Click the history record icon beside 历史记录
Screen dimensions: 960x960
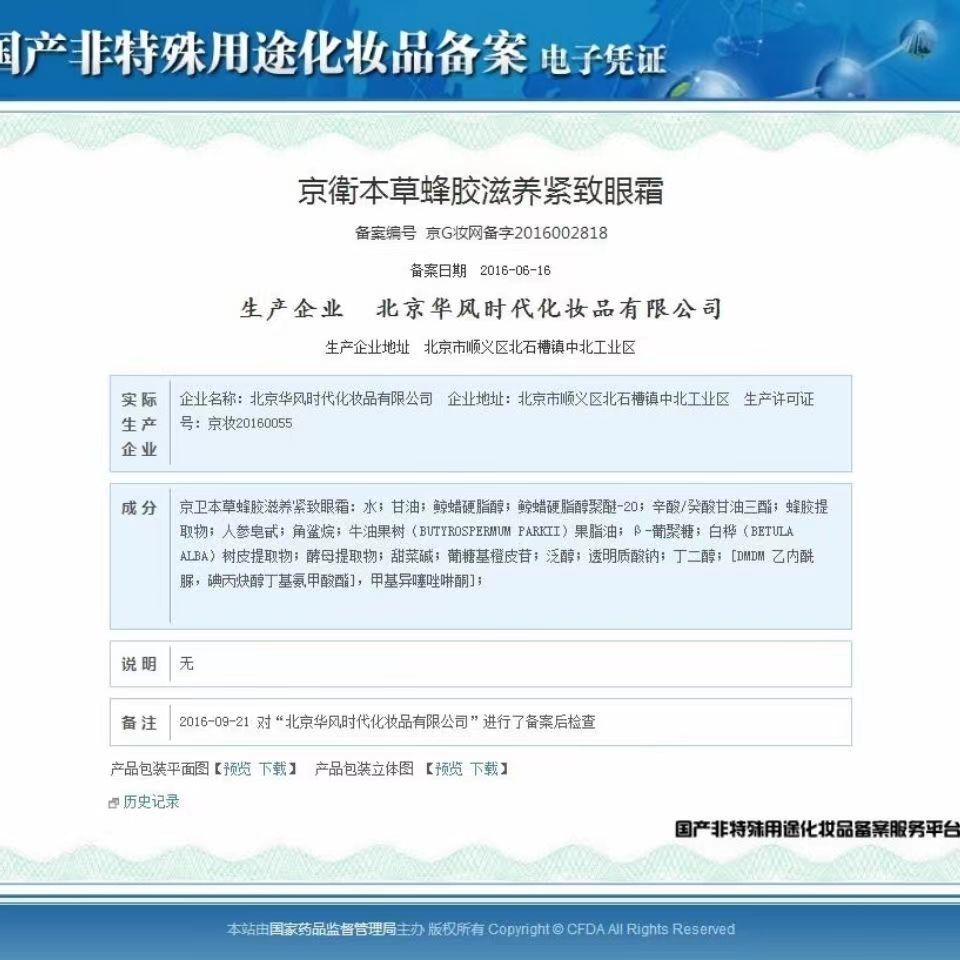pos(113,803)
